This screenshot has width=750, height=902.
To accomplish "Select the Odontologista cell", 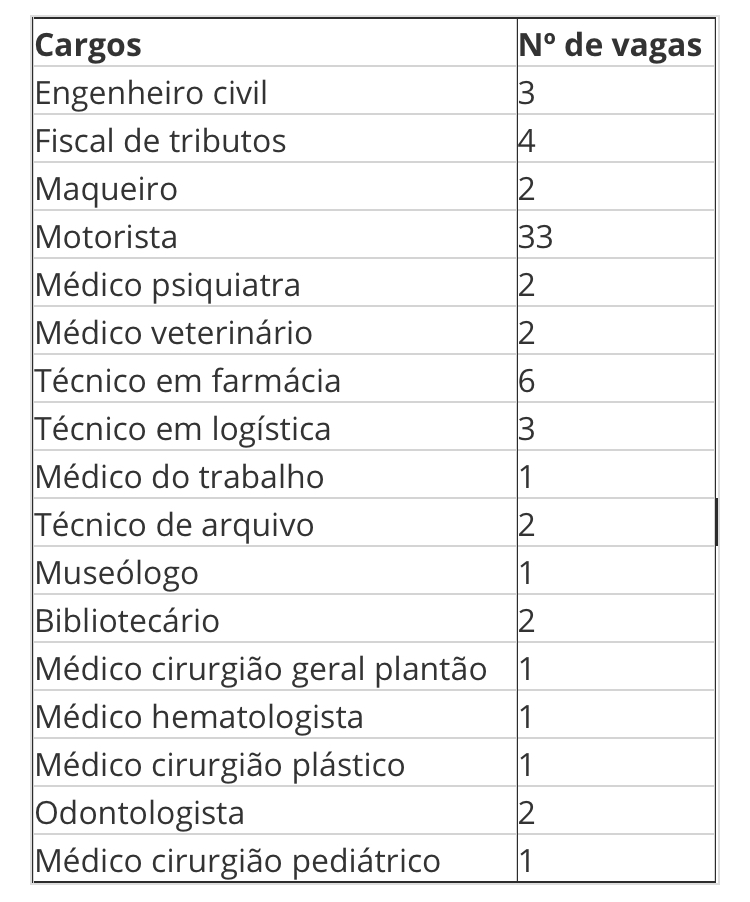I will tap(139, 813).
